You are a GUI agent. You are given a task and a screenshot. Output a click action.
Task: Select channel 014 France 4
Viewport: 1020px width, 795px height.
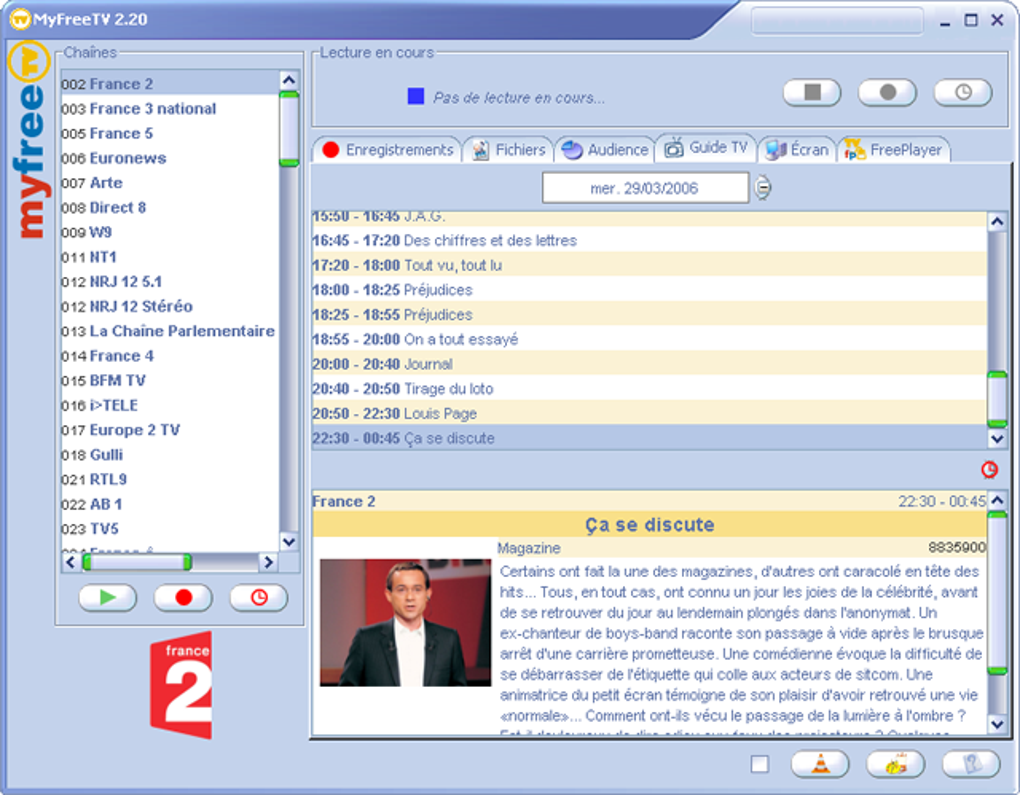click(170, 356)
